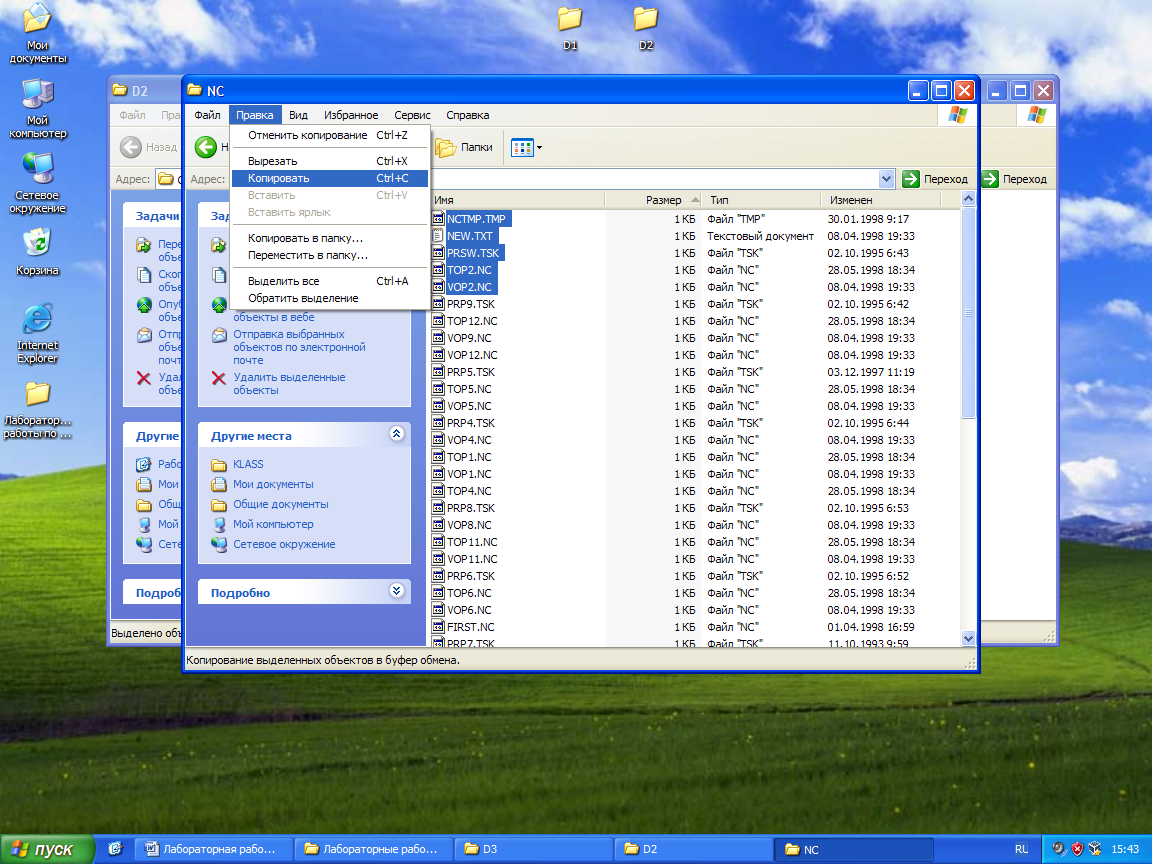
Task: Click the Назад back button in D2 window
Action: coord(148,148)
